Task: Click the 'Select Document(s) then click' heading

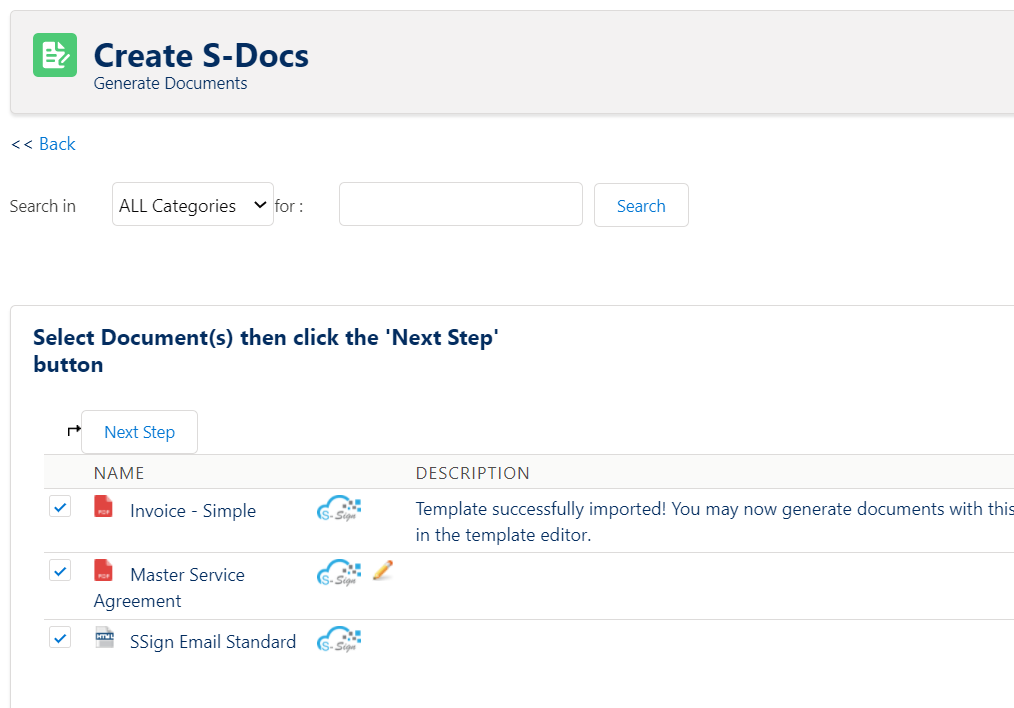Action: point(266,351)
